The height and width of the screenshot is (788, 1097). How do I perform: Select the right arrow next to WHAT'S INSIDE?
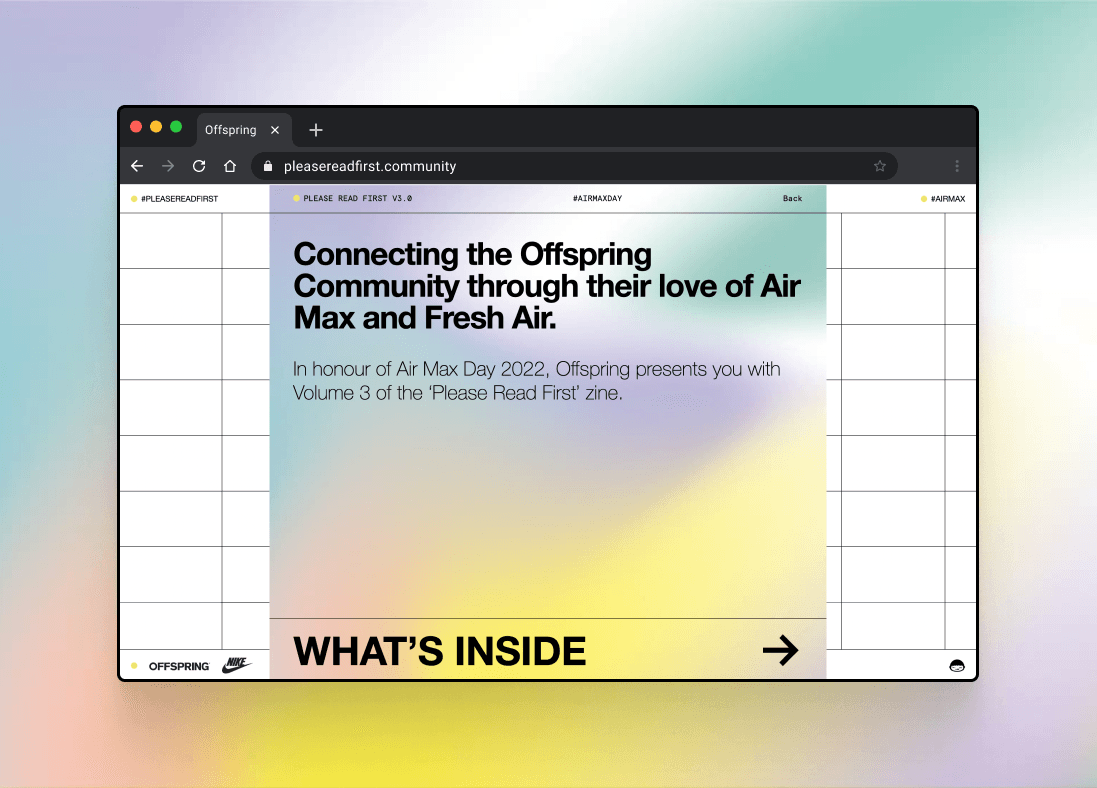click(781, 650)
